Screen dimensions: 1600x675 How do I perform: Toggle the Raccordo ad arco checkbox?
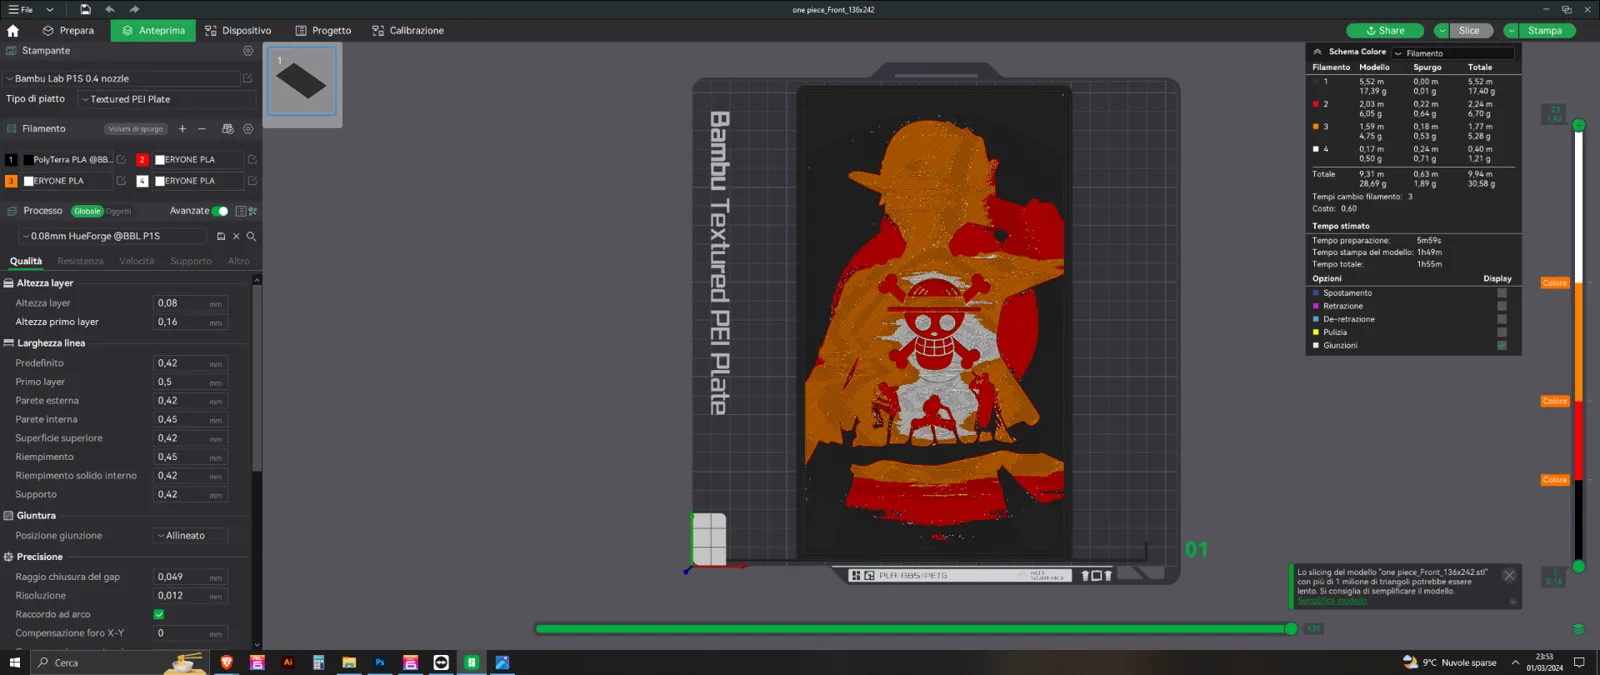tap(159, 615)
